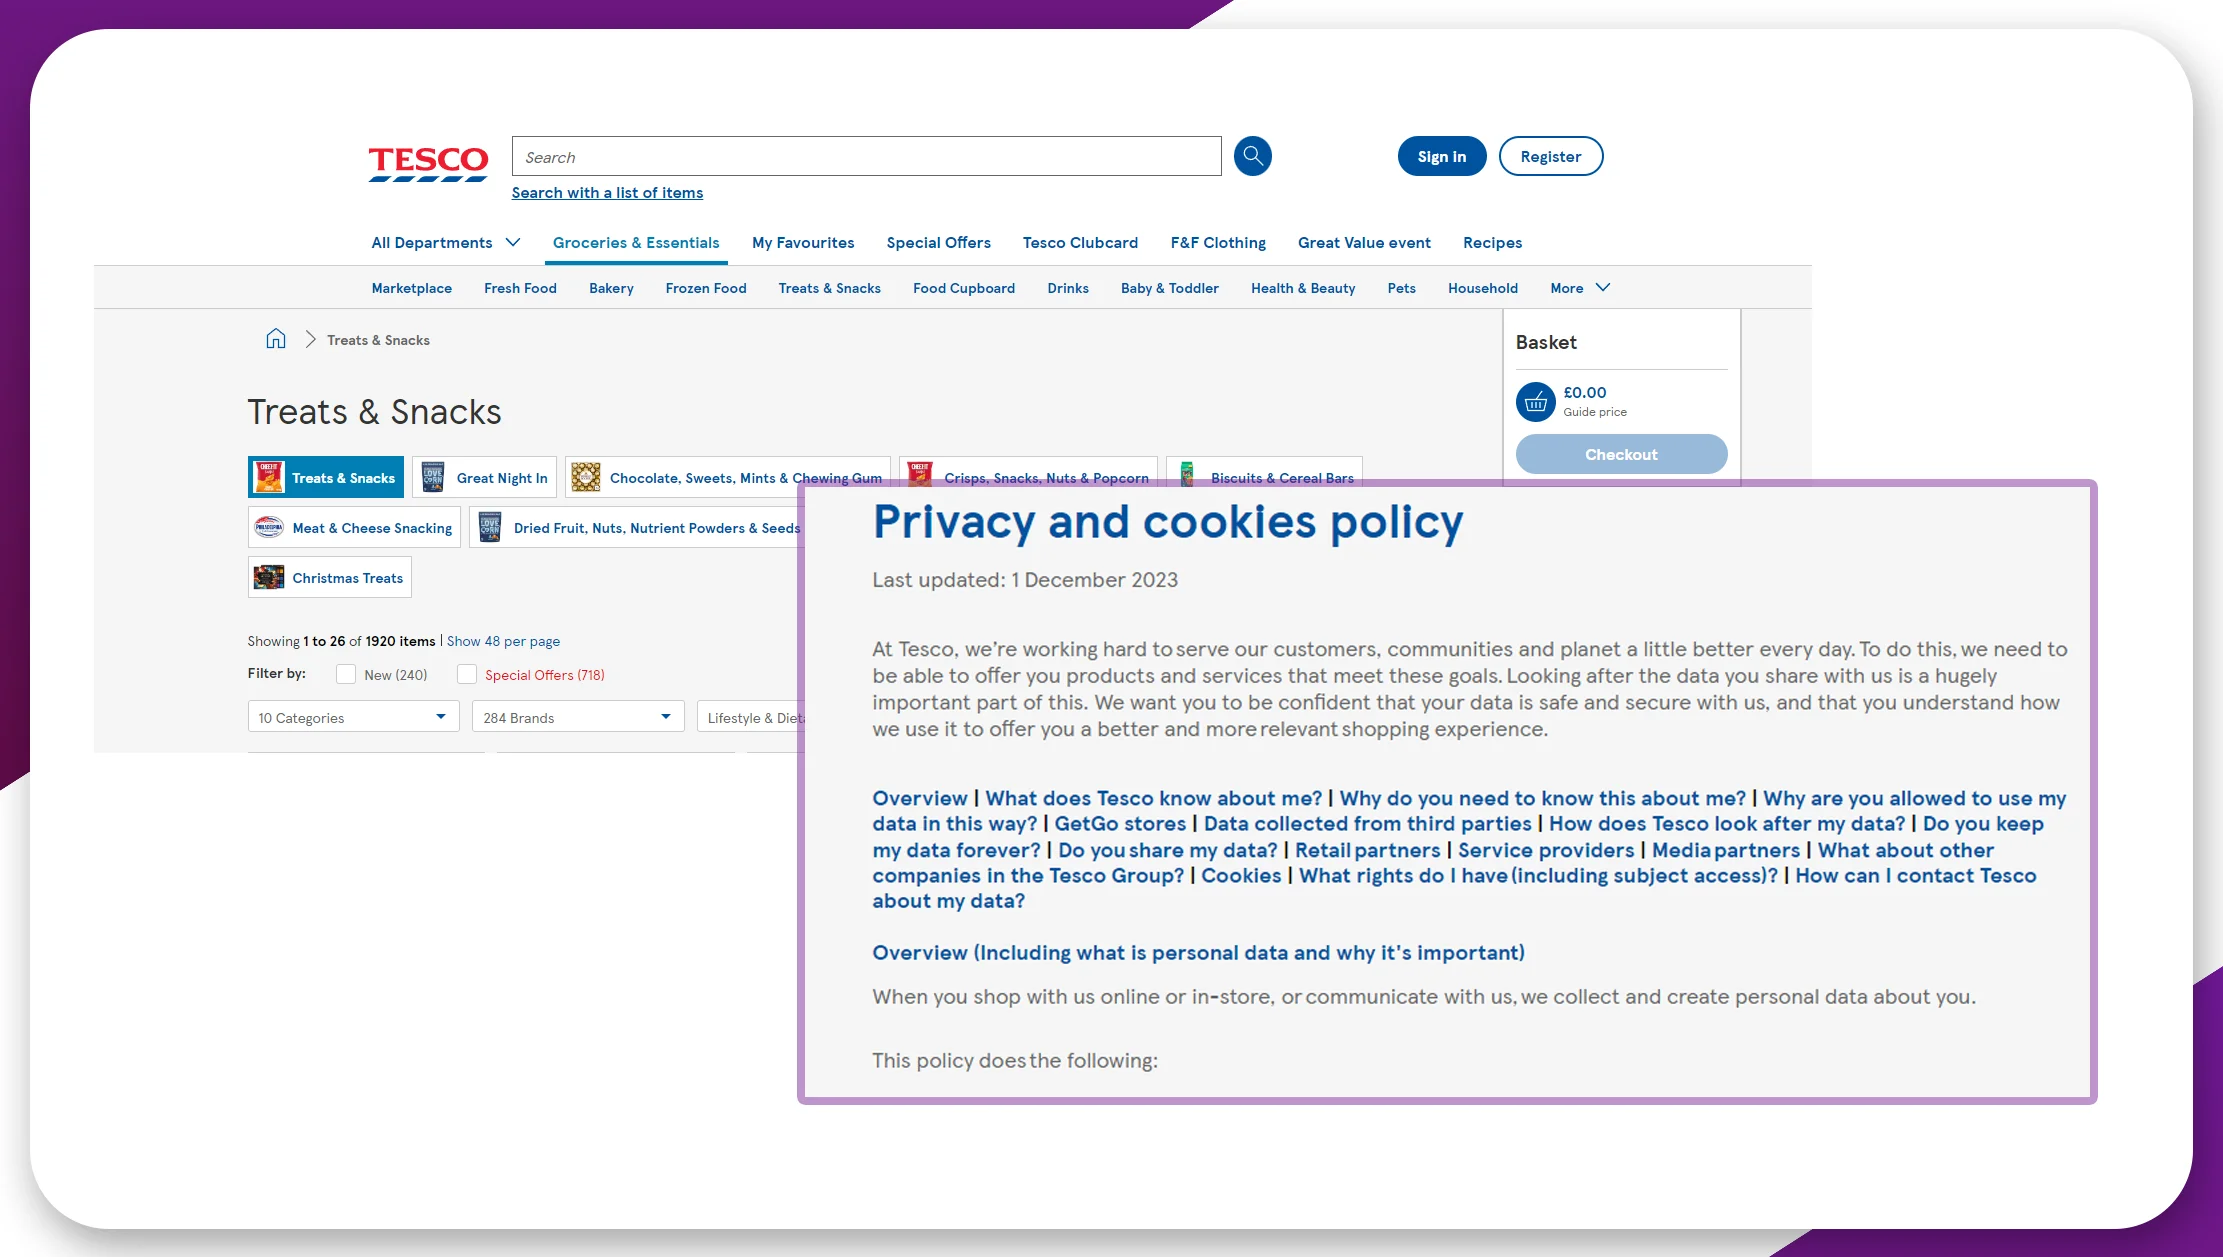Click the Privacy and cookies policy heading
2223x1257 pixels.
click(x=1168, y=522)
